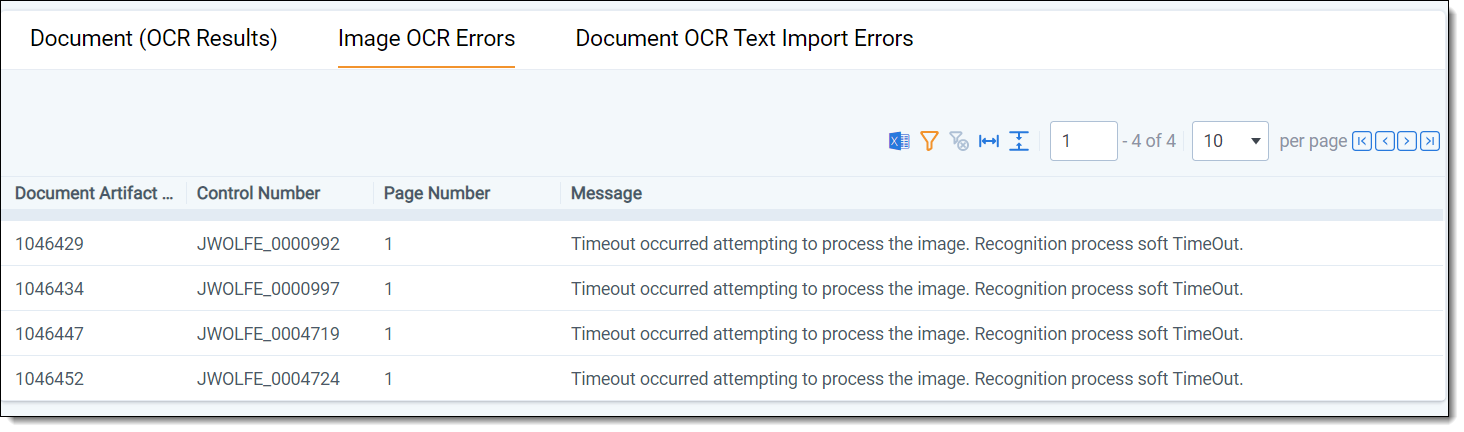Viewport: 1464px width, 432px height.
Task: Go to next page
Action: click(x=1407, y=142)
